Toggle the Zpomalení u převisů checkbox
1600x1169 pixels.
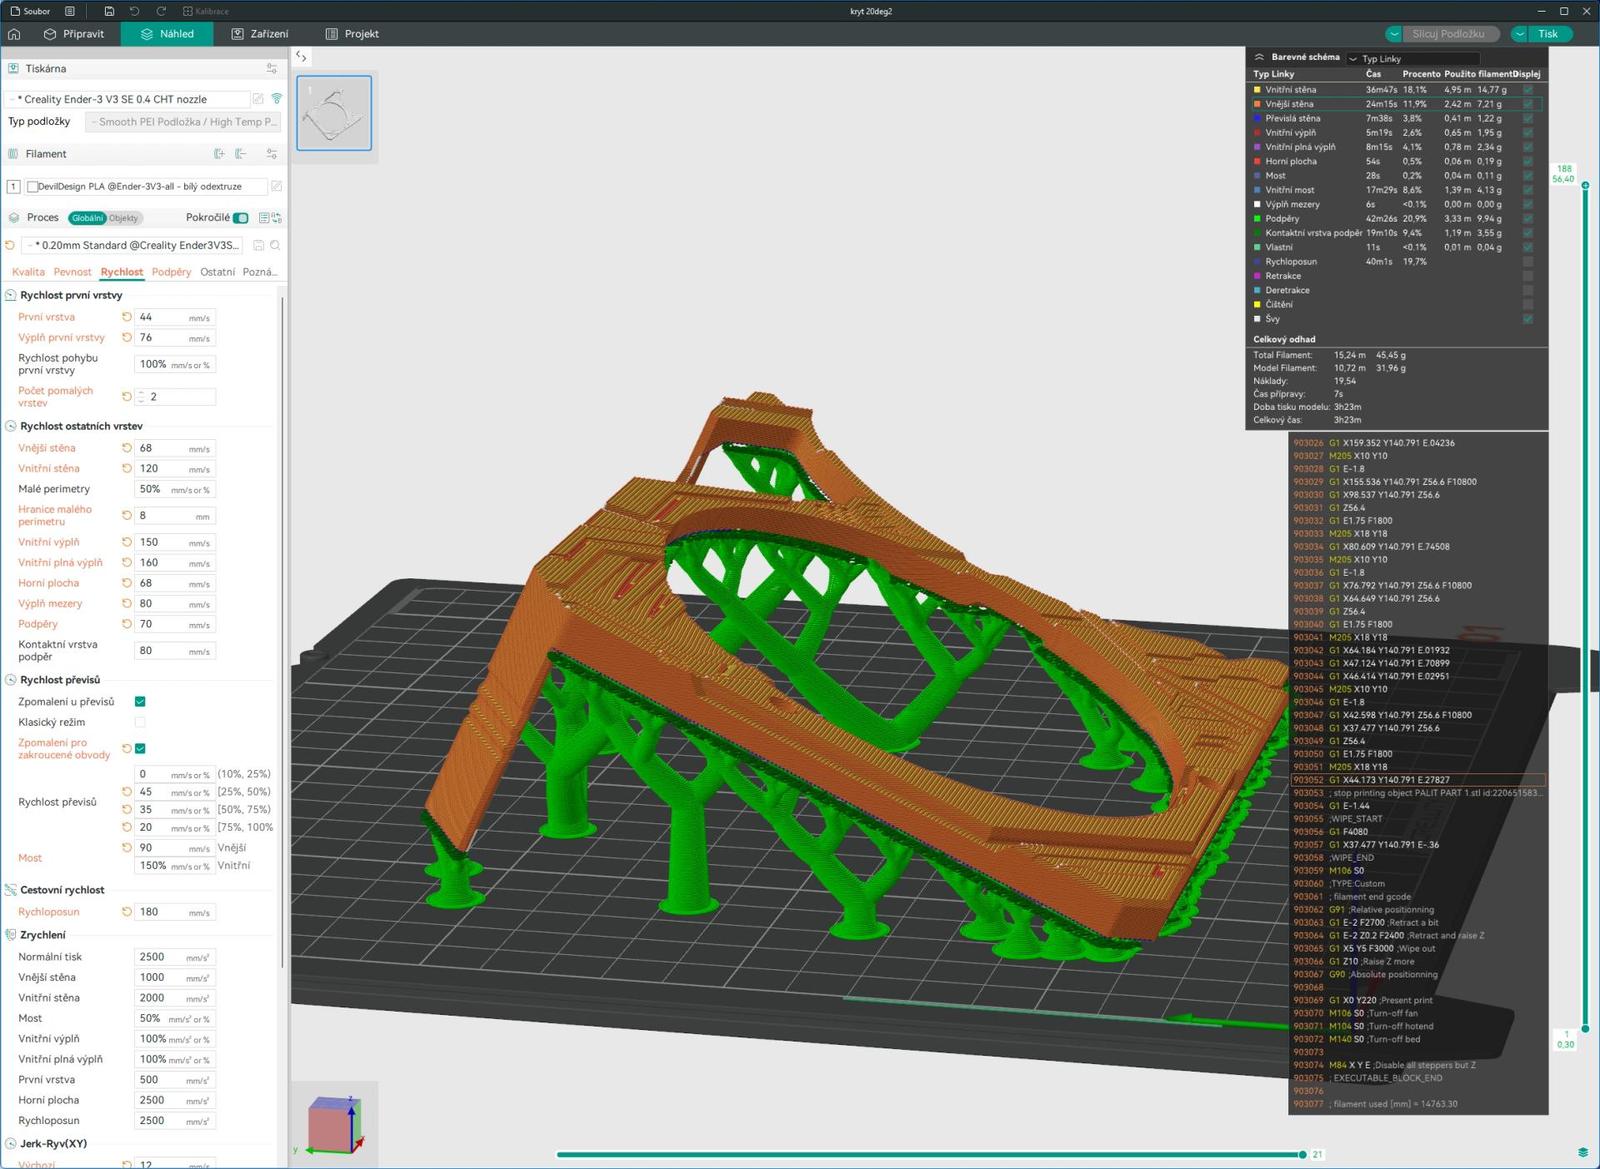(x=140, y=702)
